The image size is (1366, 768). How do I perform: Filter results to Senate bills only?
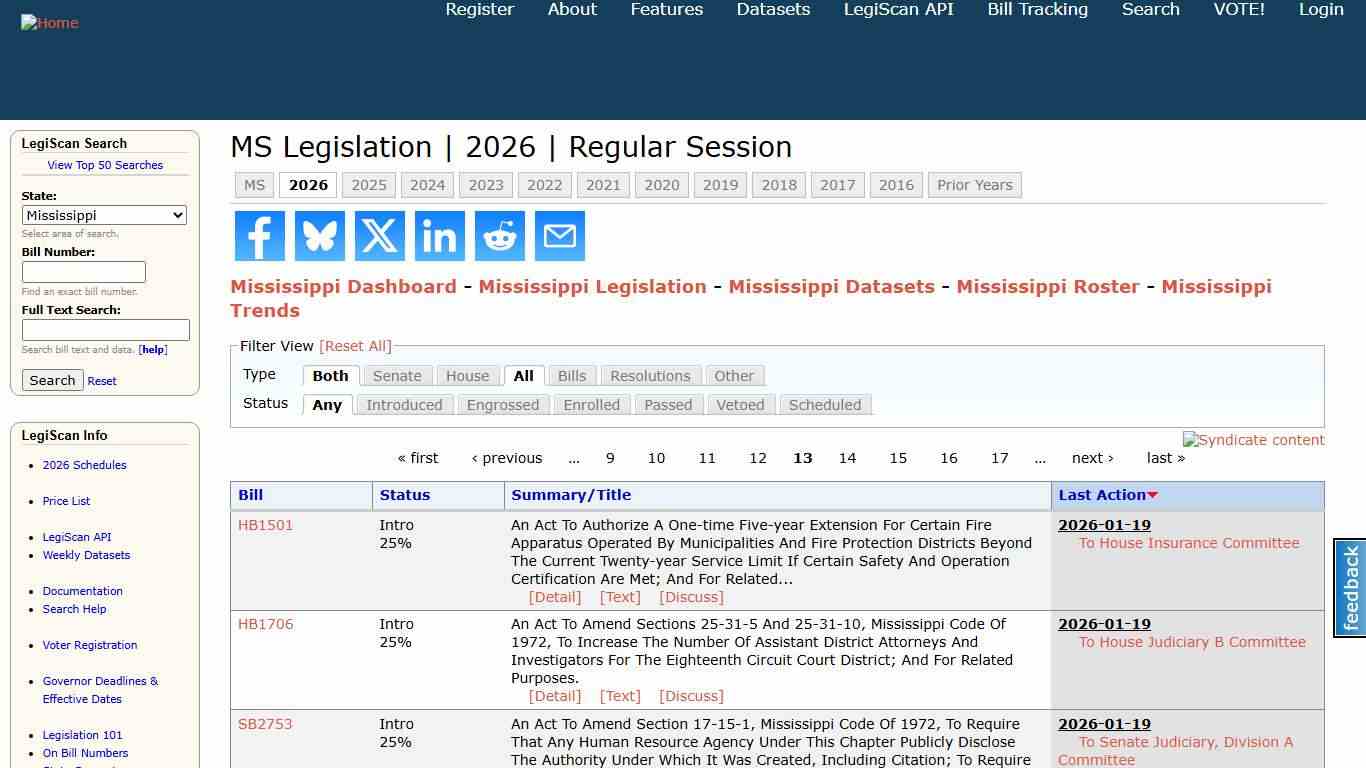(397, 375)
